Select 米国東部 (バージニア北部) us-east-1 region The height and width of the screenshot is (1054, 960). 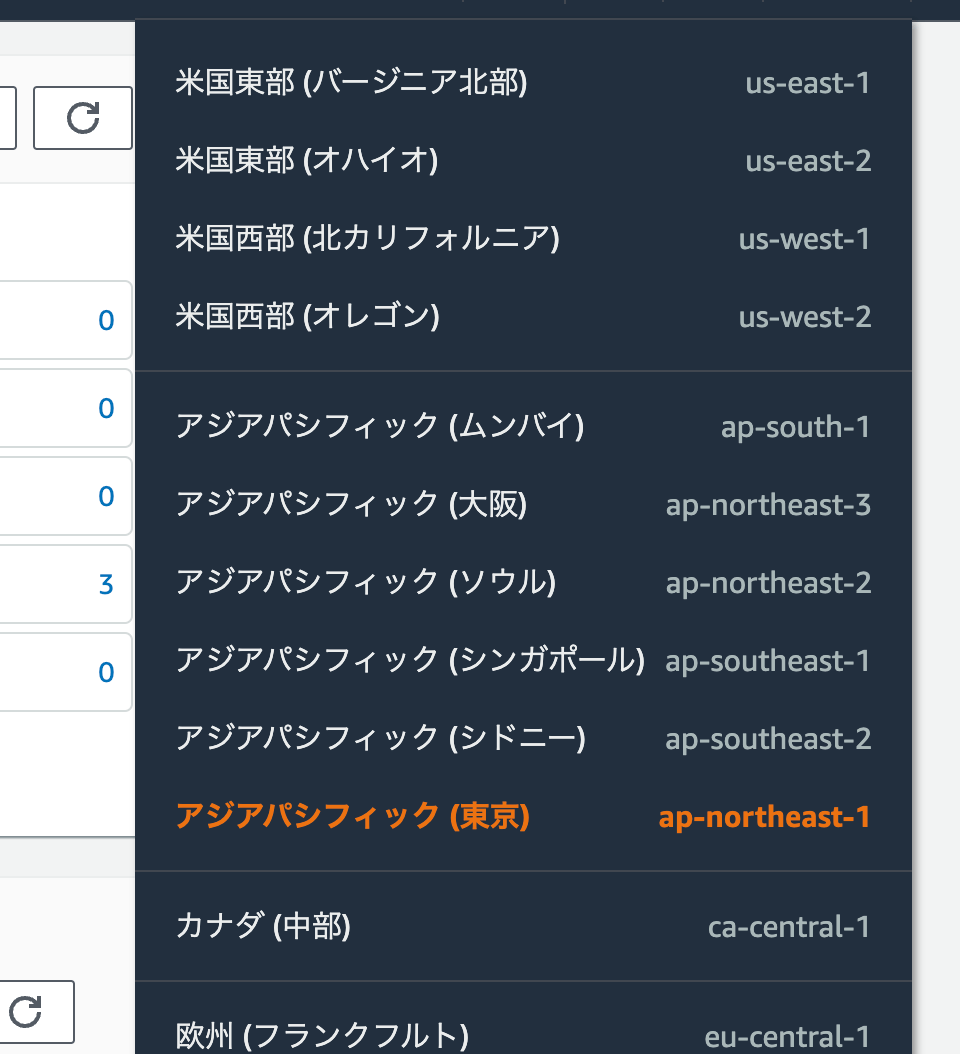pos(523,83)
